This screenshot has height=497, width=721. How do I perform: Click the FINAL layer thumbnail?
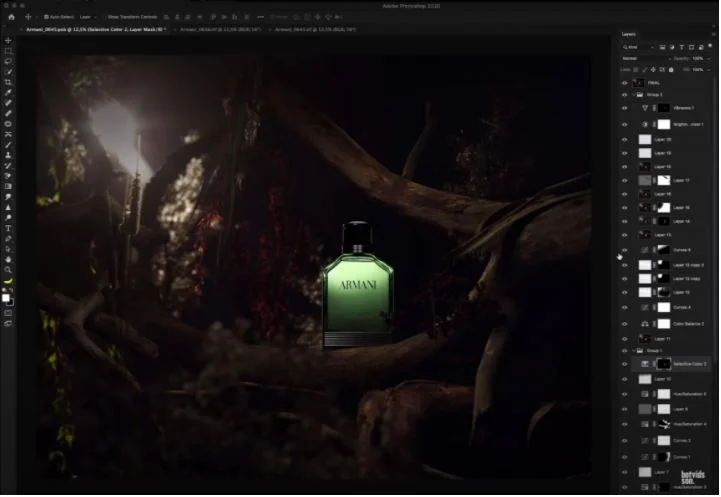tap(638, 83)
